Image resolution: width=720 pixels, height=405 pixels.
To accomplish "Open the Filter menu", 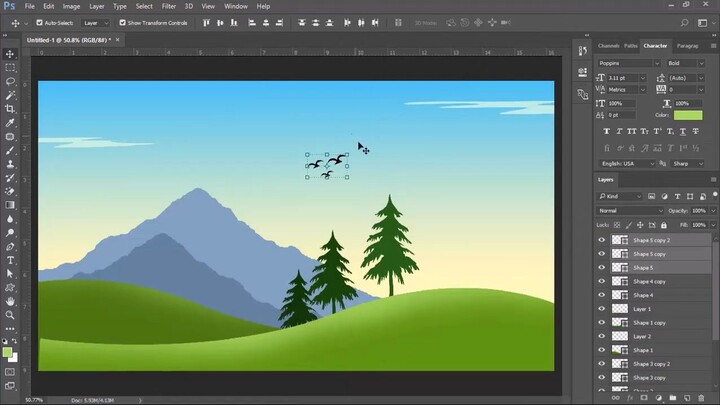I will point(169,6).
